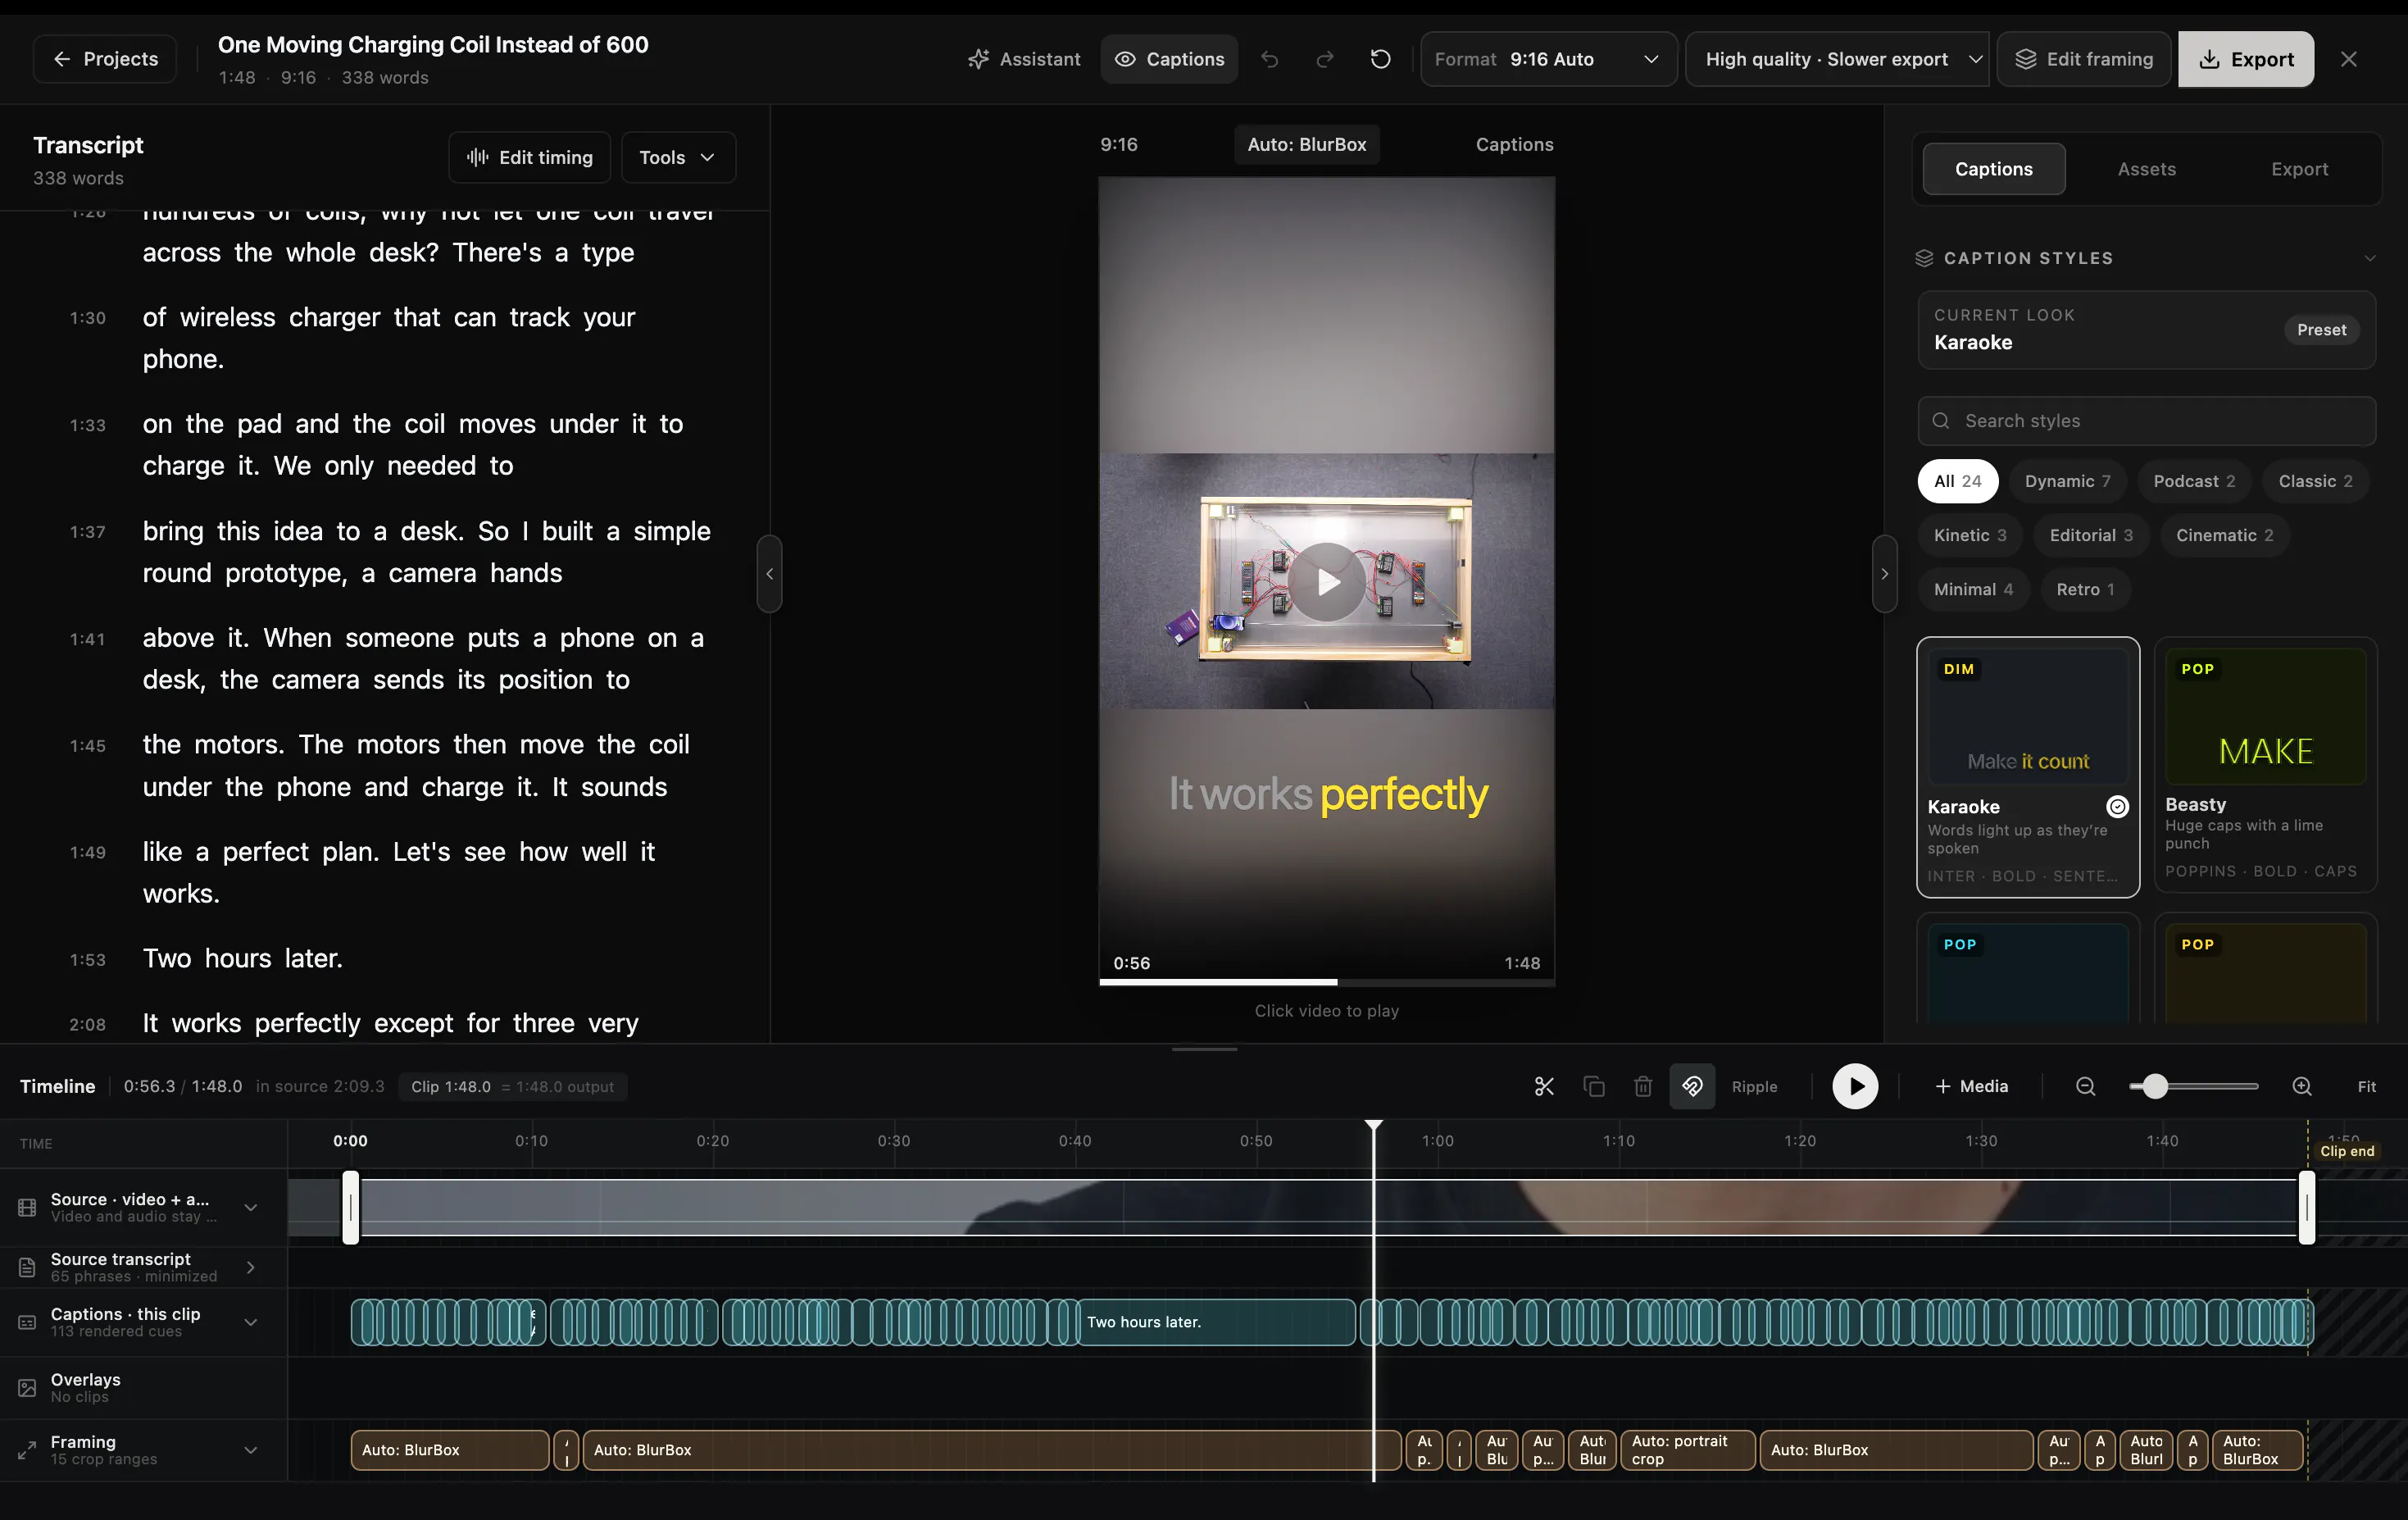The image size is (2408, 1520).
Task: Select the Beasty caption style card
Action: pyautogui.click(x=2265, y=765)
